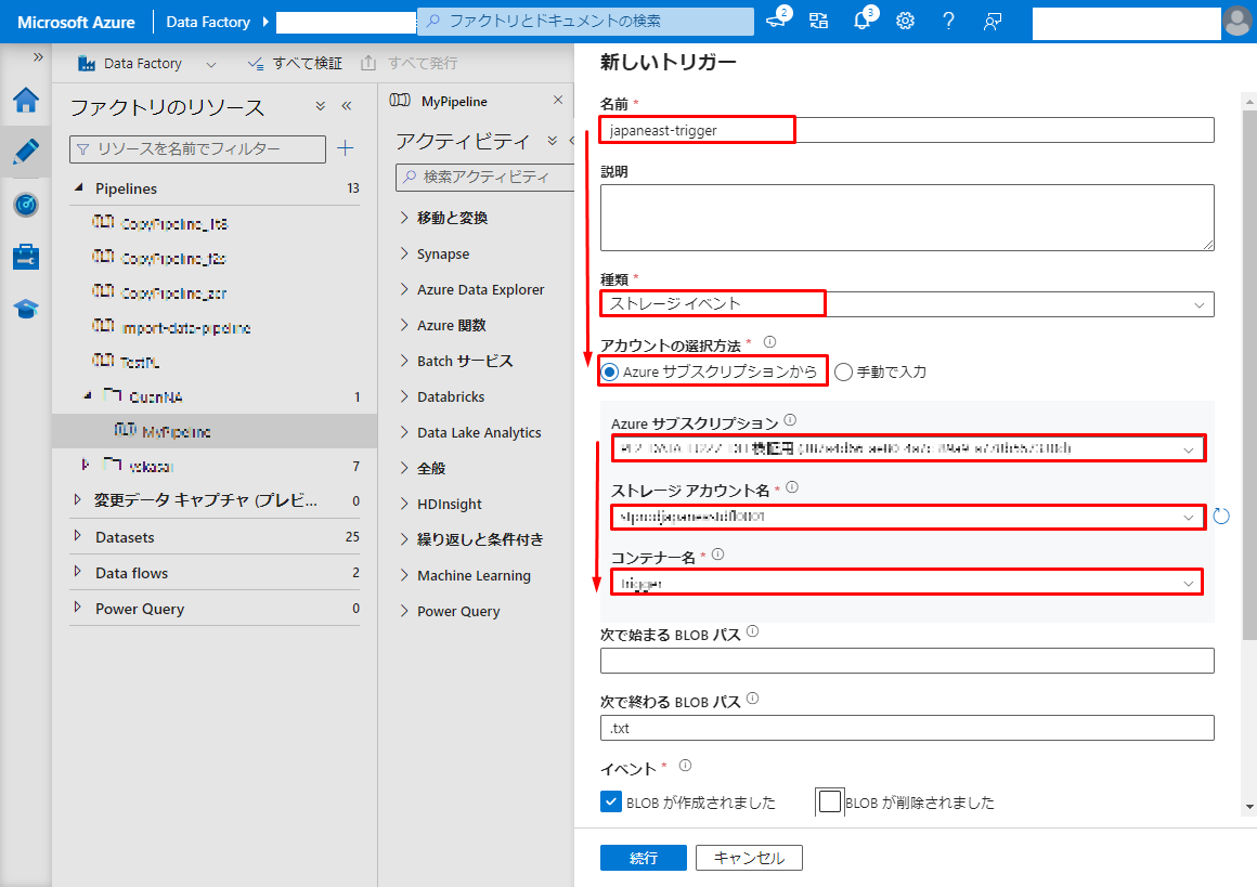The width and height of the screenshot is (1257, 887).
Task: Select the Azure サブスクリプションから radio button
Action: (x=609, y=372)
